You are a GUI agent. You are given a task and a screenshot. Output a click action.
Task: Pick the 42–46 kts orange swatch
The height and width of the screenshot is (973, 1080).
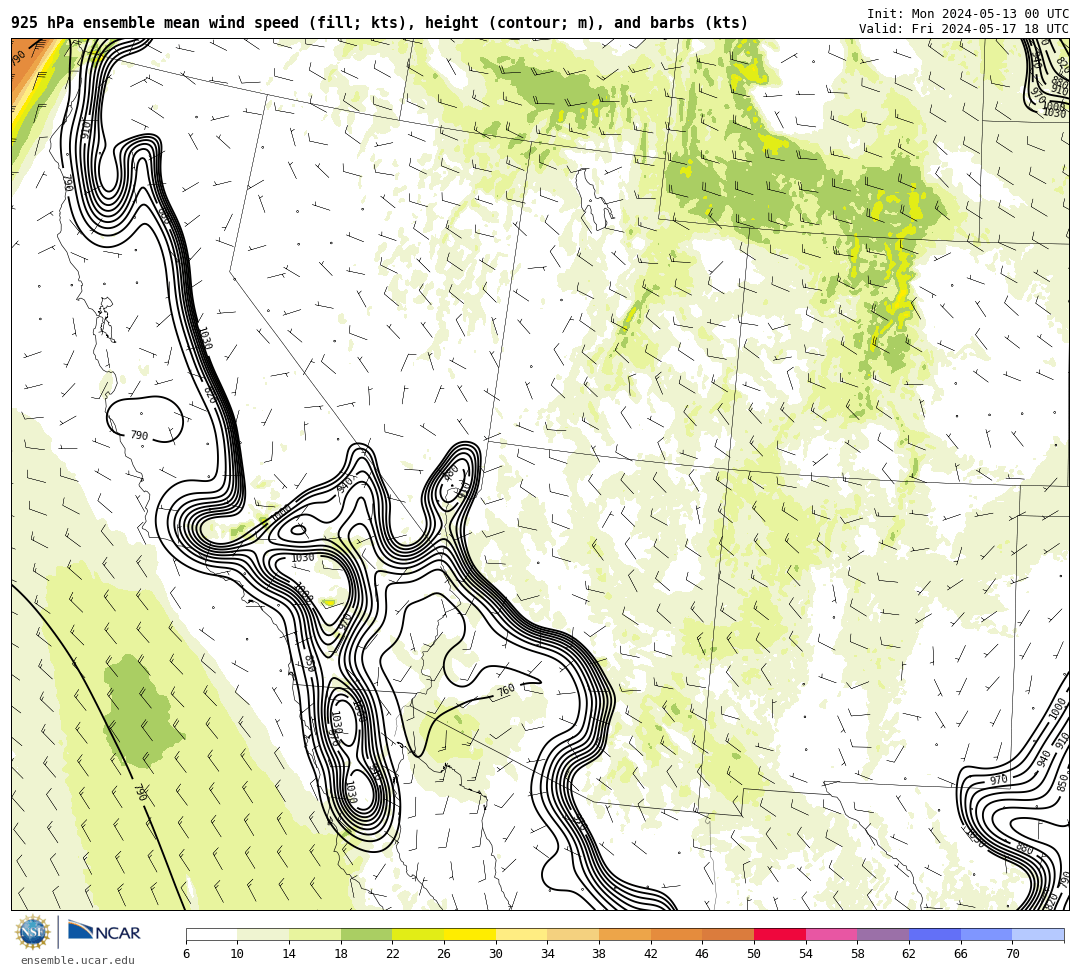(x=676, y=934)
